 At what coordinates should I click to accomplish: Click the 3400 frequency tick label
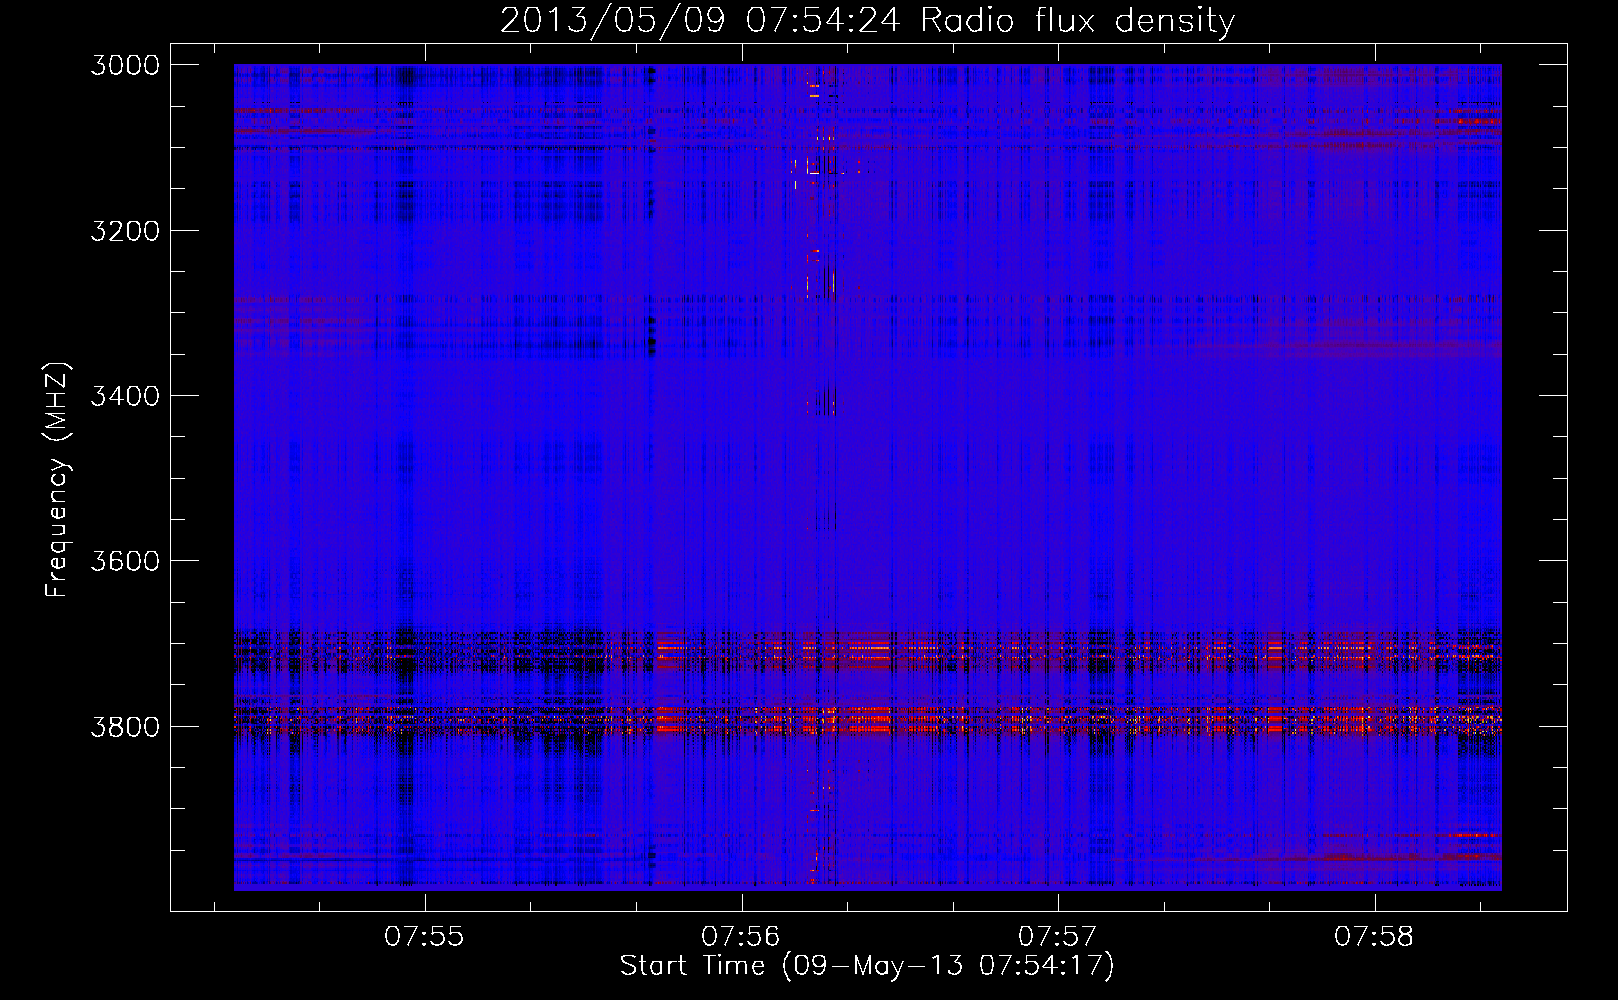(125, 396)
